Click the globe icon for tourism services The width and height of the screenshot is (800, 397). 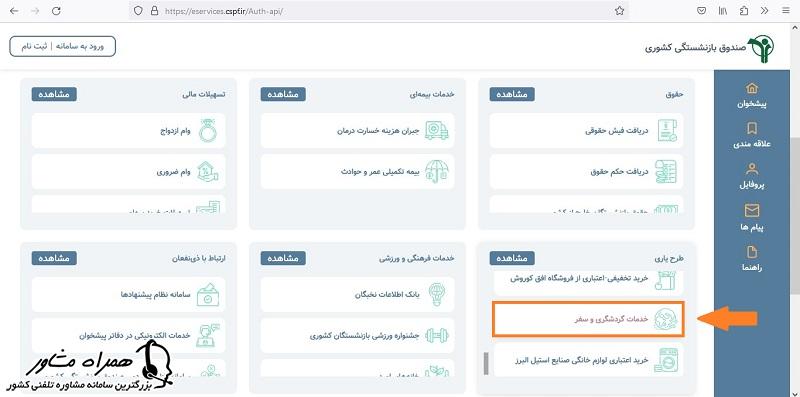point(666,319)
